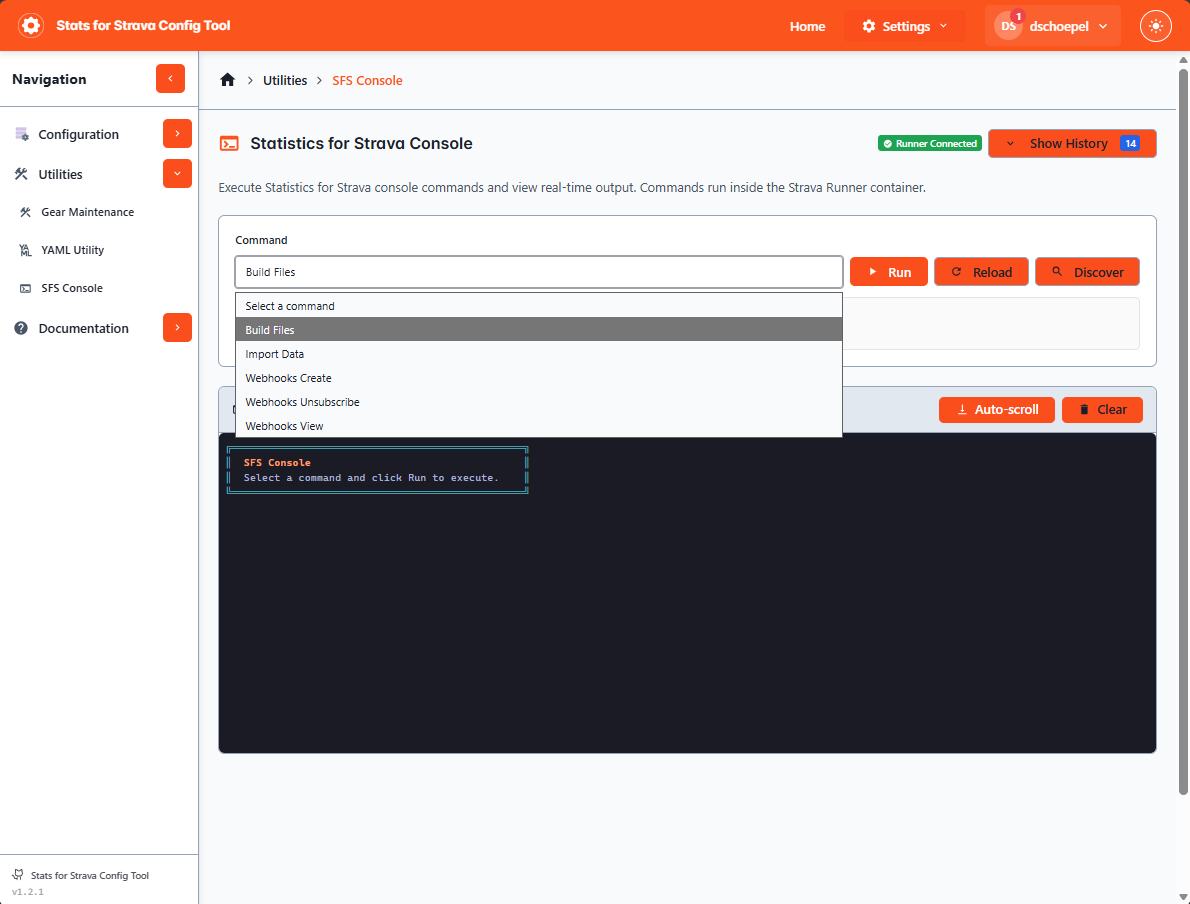1190x904 pixels.
Task: Click the home icon in the breadcrumb
Action: coord(227,80)
